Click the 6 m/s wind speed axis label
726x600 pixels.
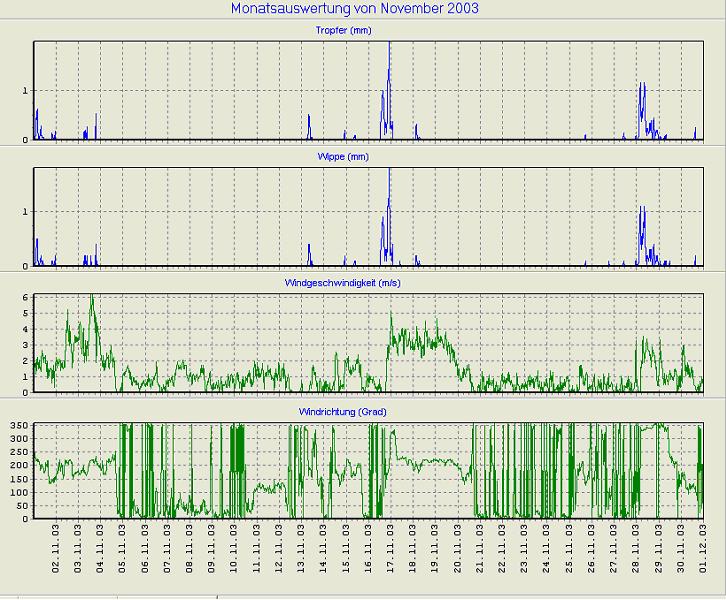point(25,298)
